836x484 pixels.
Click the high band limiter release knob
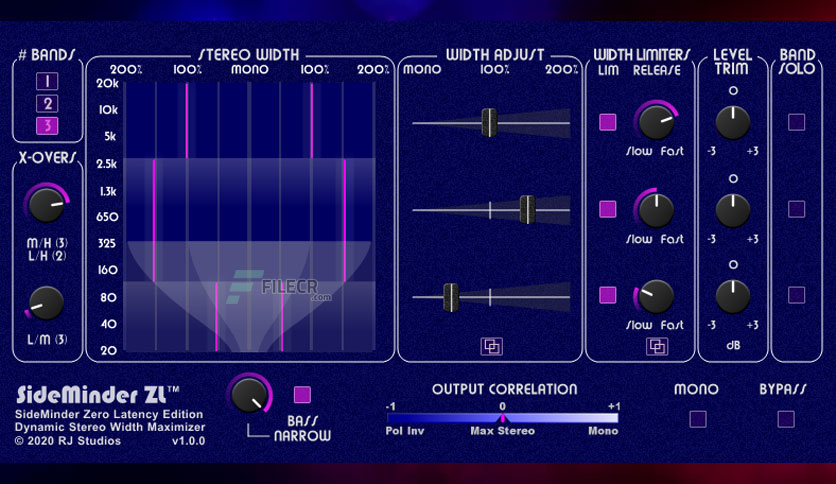pos(656,122)
